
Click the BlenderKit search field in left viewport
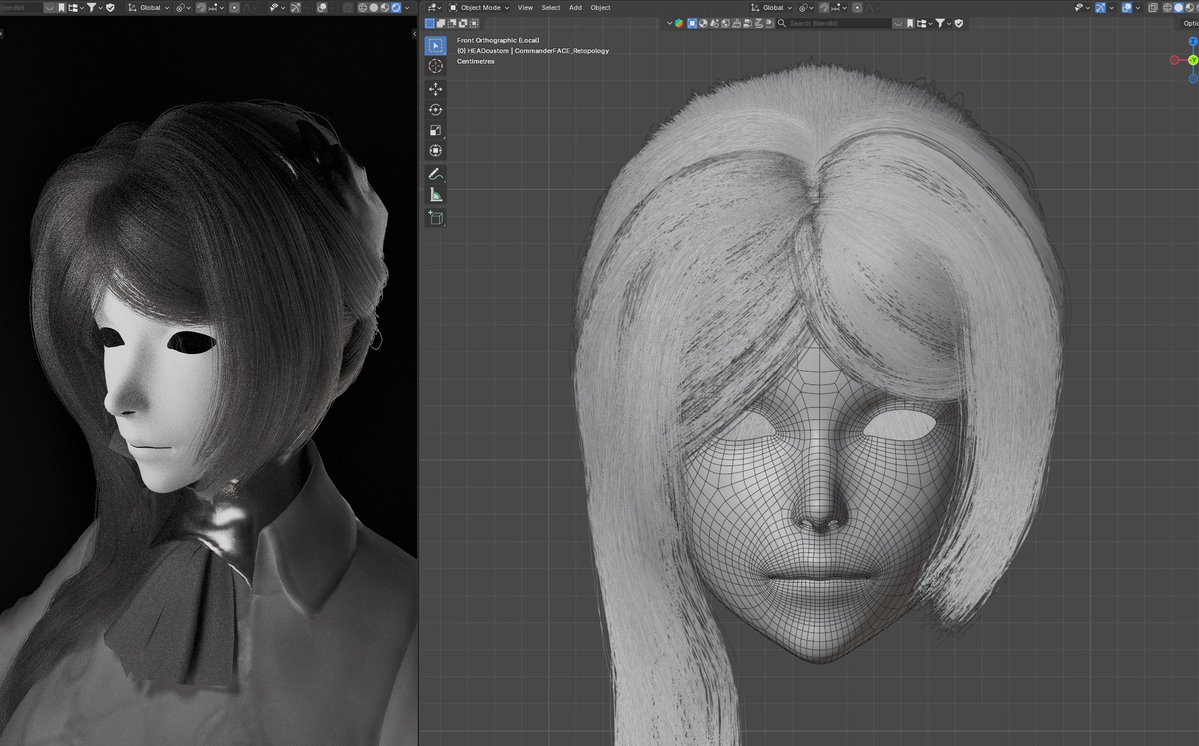(21, 8)
